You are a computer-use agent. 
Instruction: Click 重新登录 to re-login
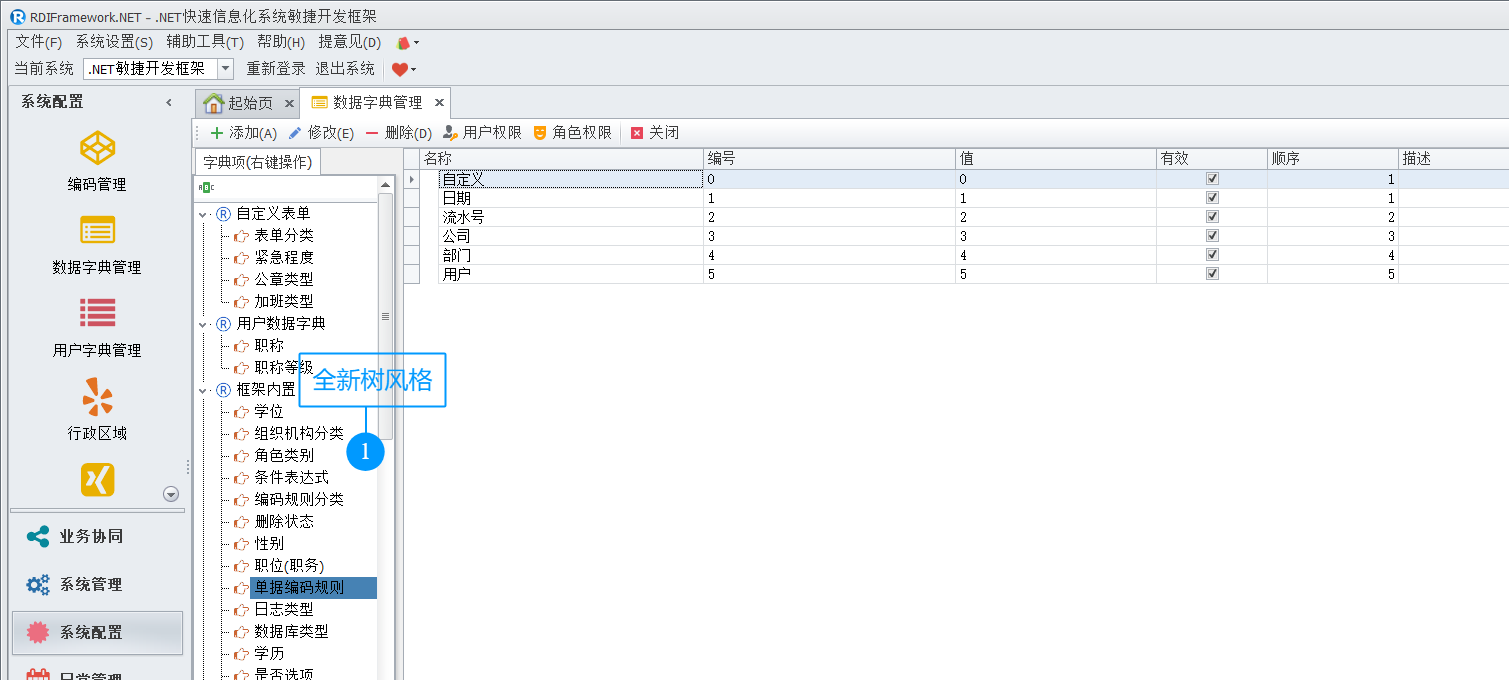[275, 69]
